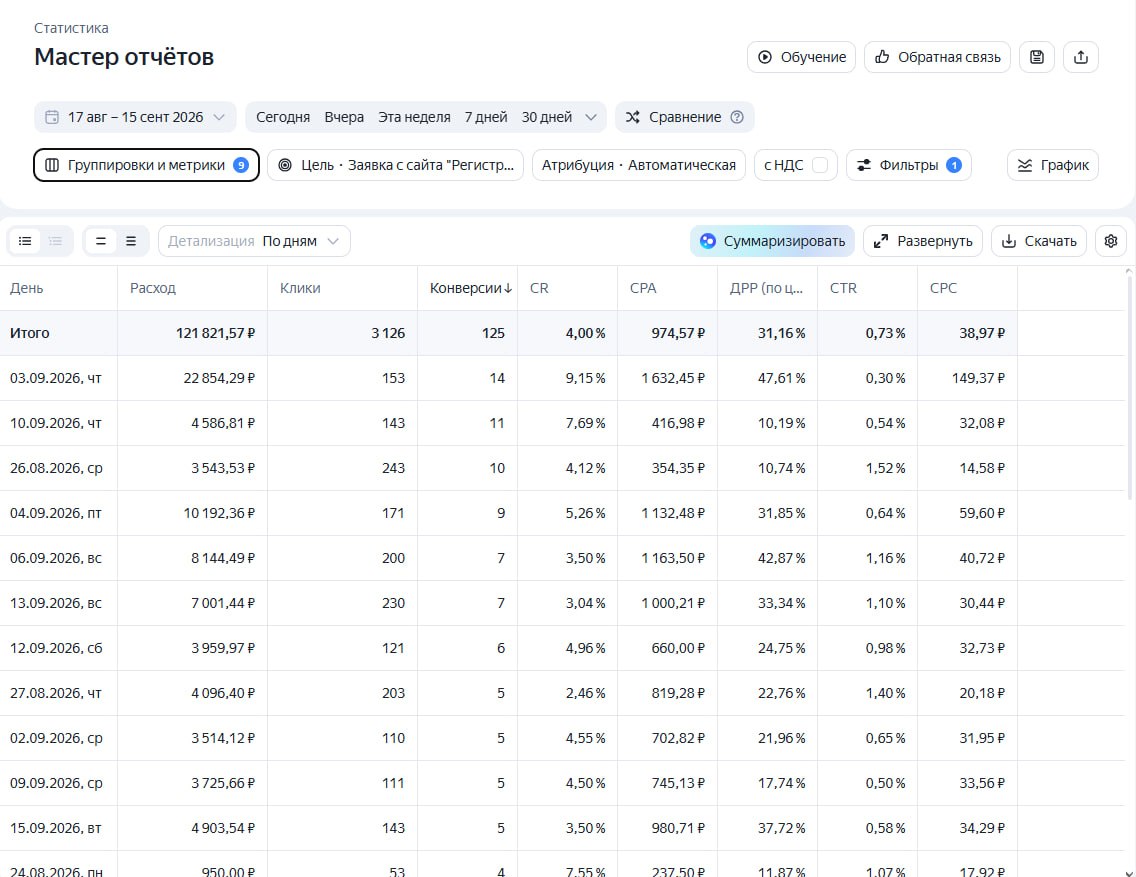This screenshot has height=877, width=1136.
Task: Select the Сегодня period preset
Action: click(x=283, y=117)
